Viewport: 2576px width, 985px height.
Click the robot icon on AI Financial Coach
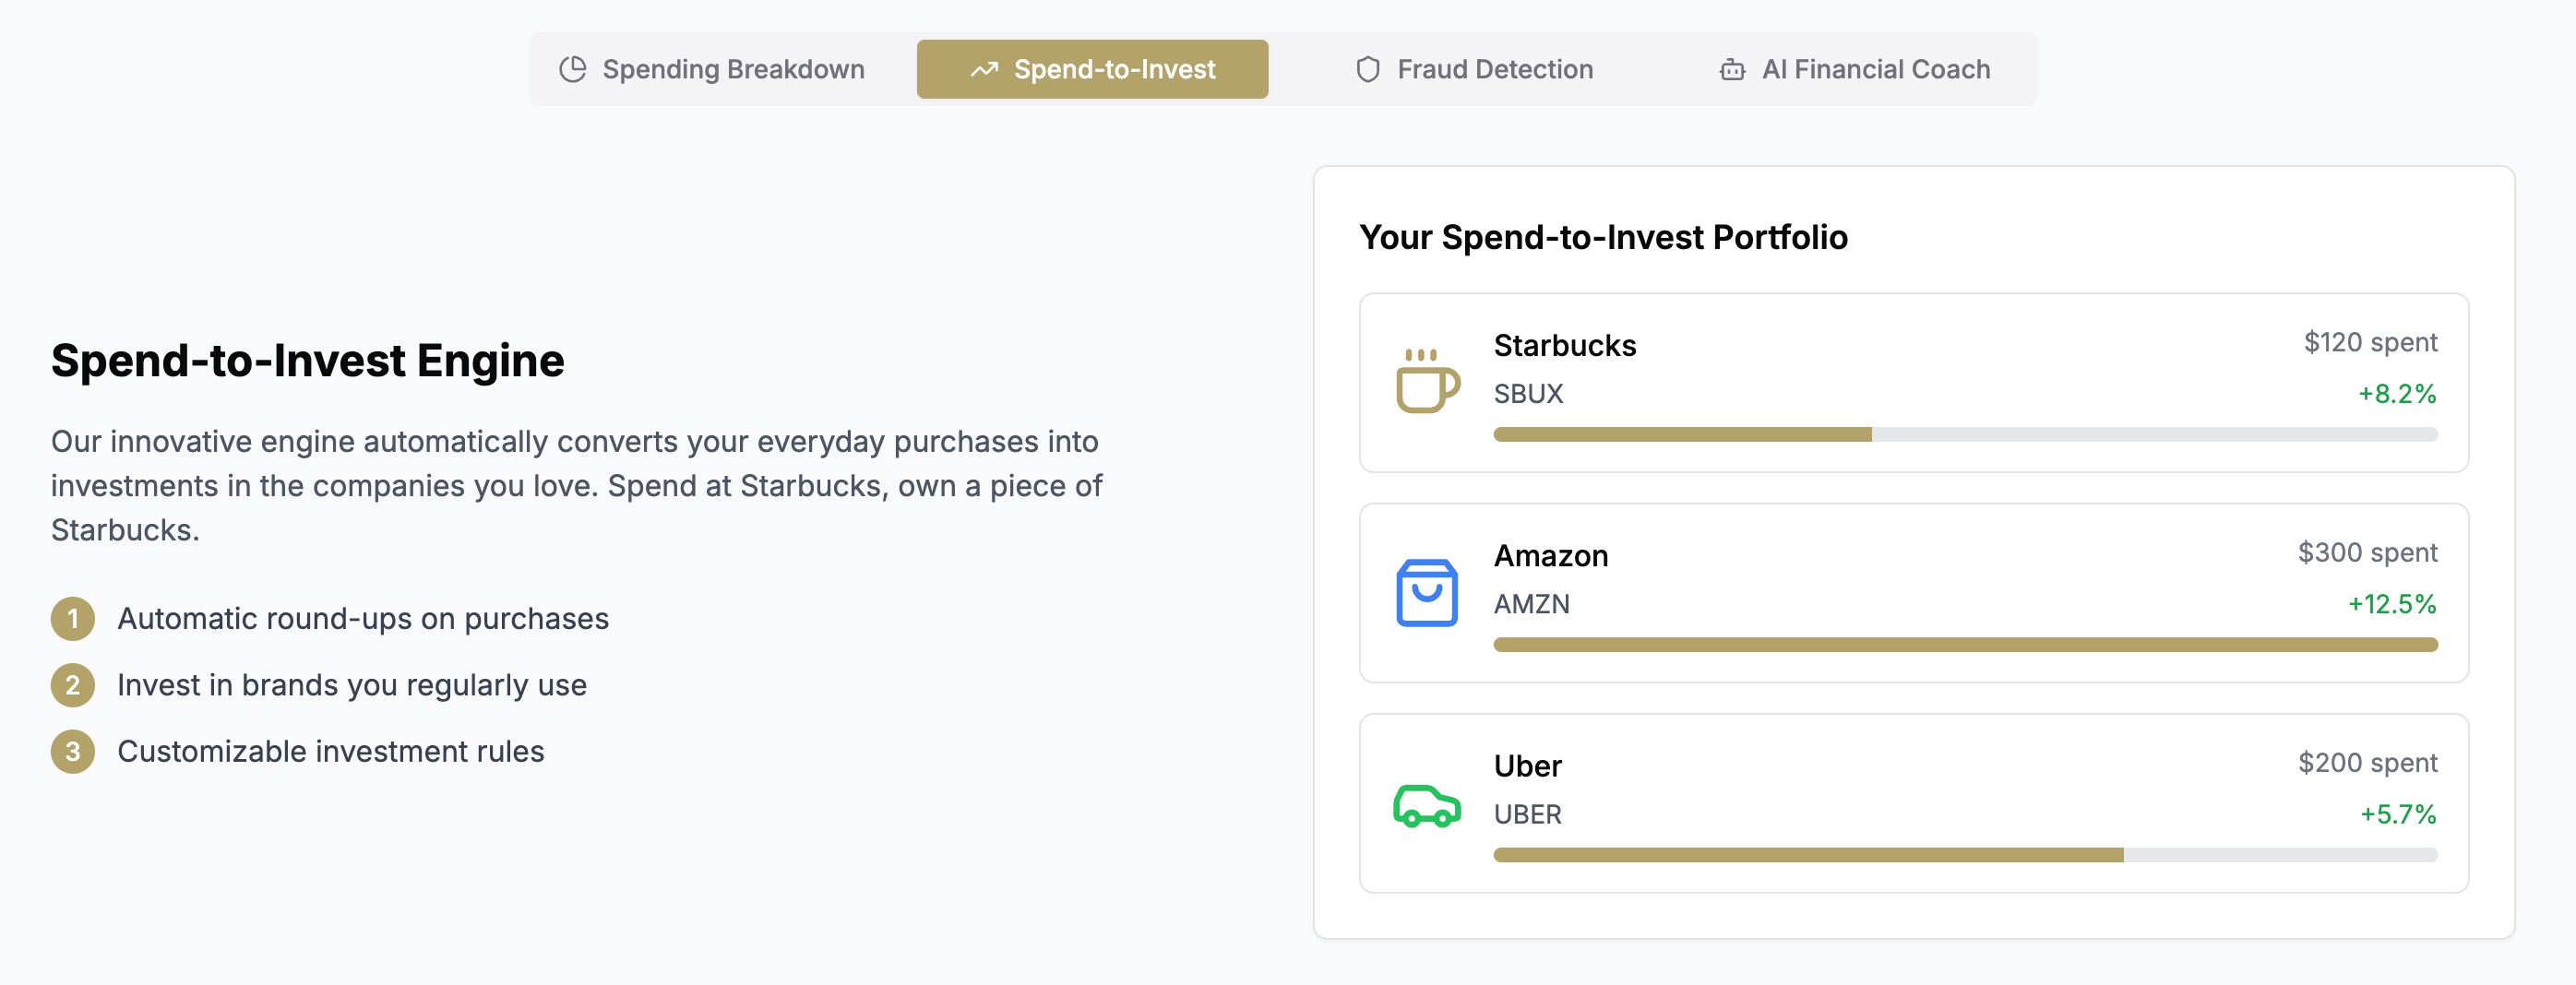(1732, 69)
